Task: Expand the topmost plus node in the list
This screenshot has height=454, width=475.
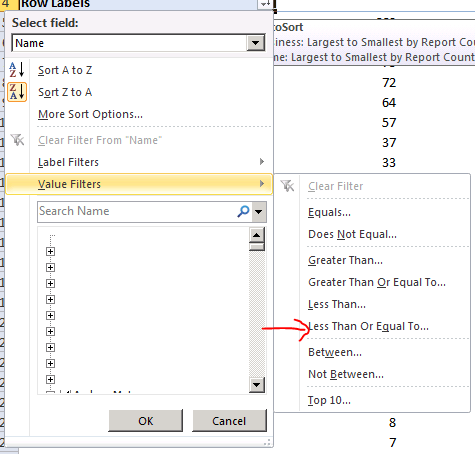Action: 50,251
